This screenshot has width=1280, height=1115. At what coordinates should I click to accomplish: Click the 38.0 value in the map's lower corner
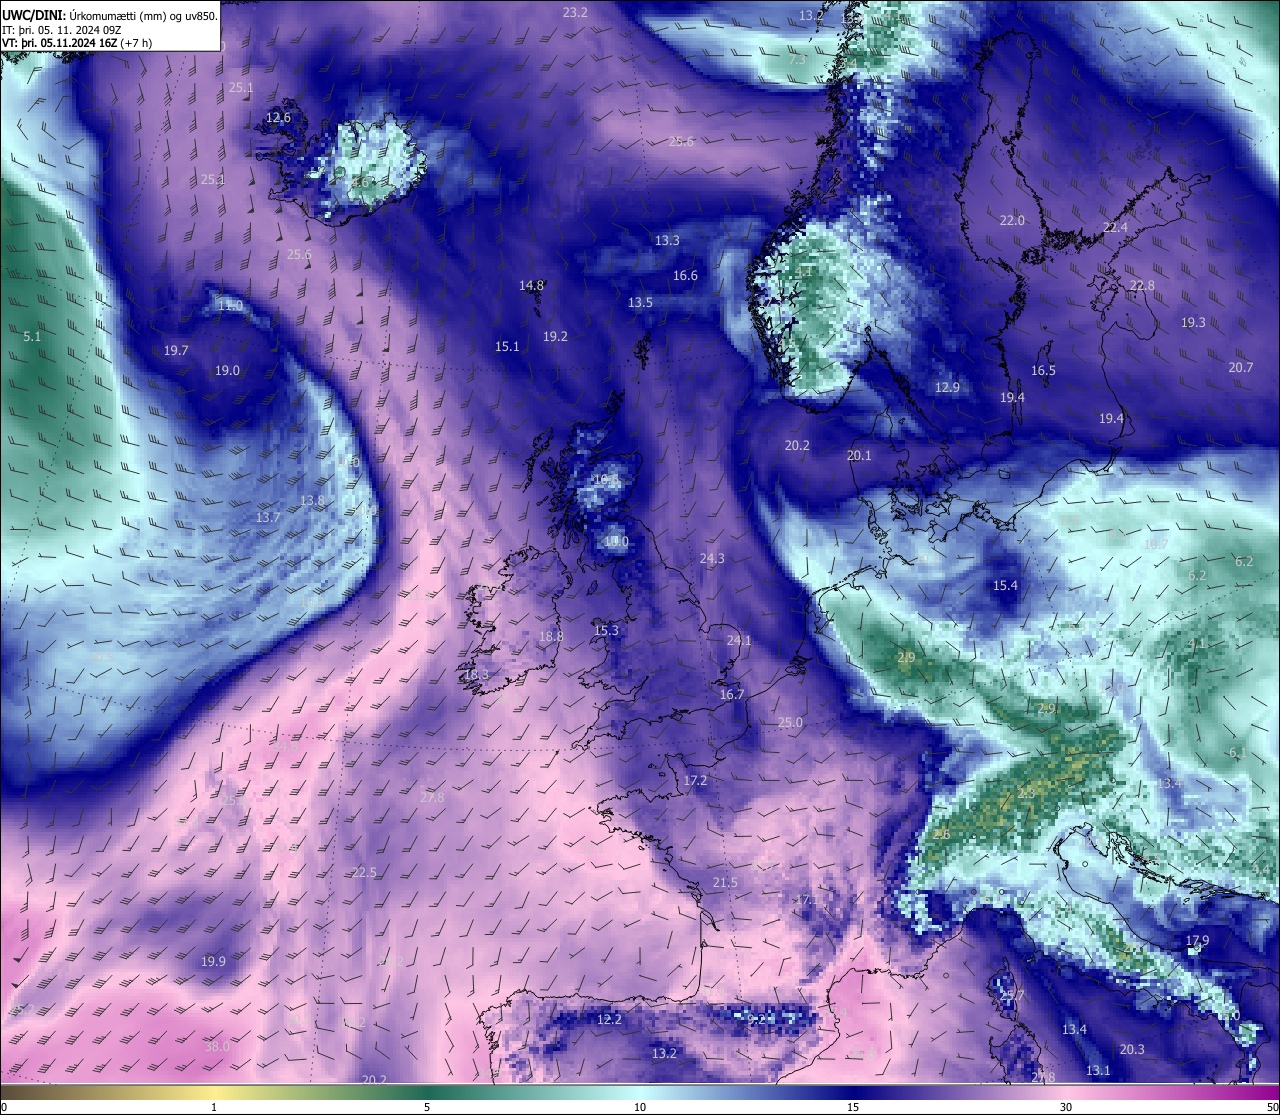[217, 1046]
